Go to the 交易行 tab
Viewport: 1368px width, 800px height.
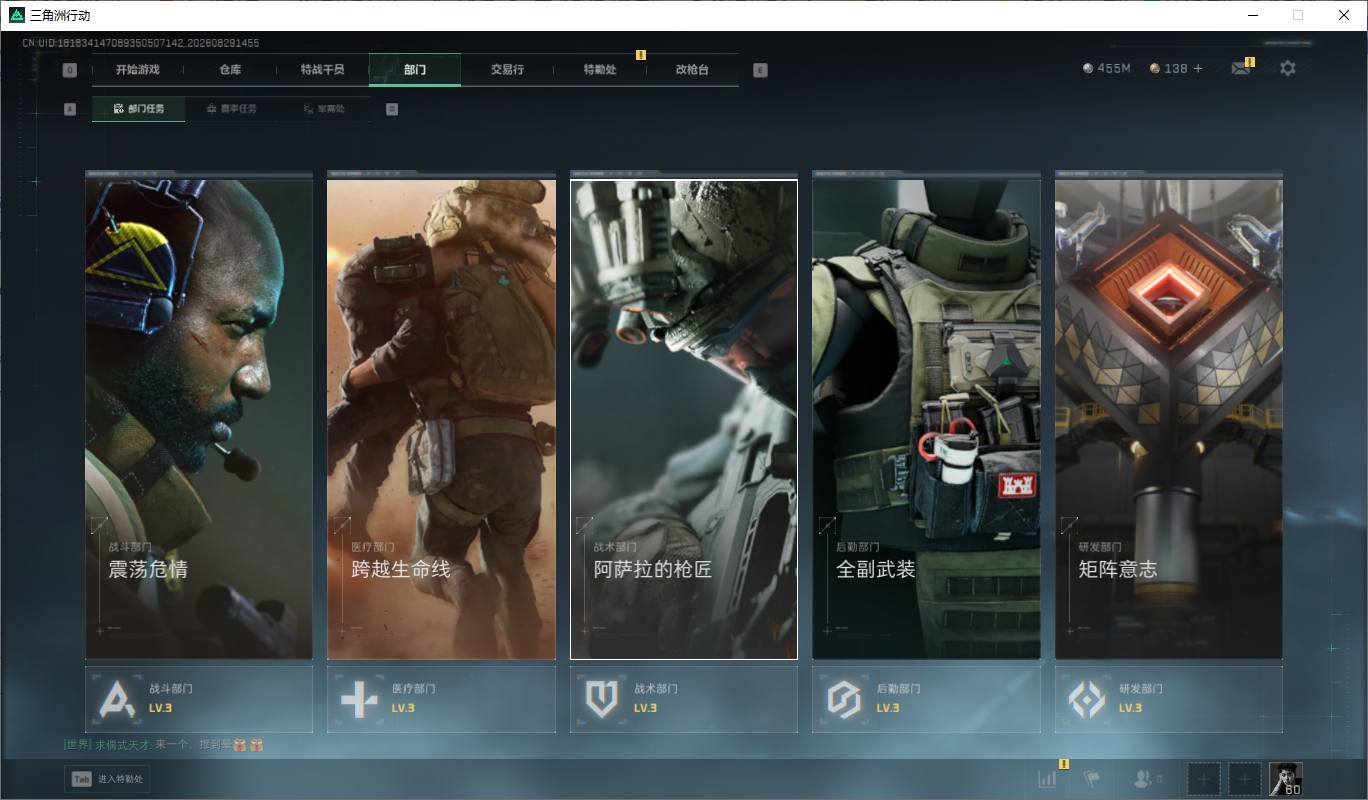[x=507, y=70]
